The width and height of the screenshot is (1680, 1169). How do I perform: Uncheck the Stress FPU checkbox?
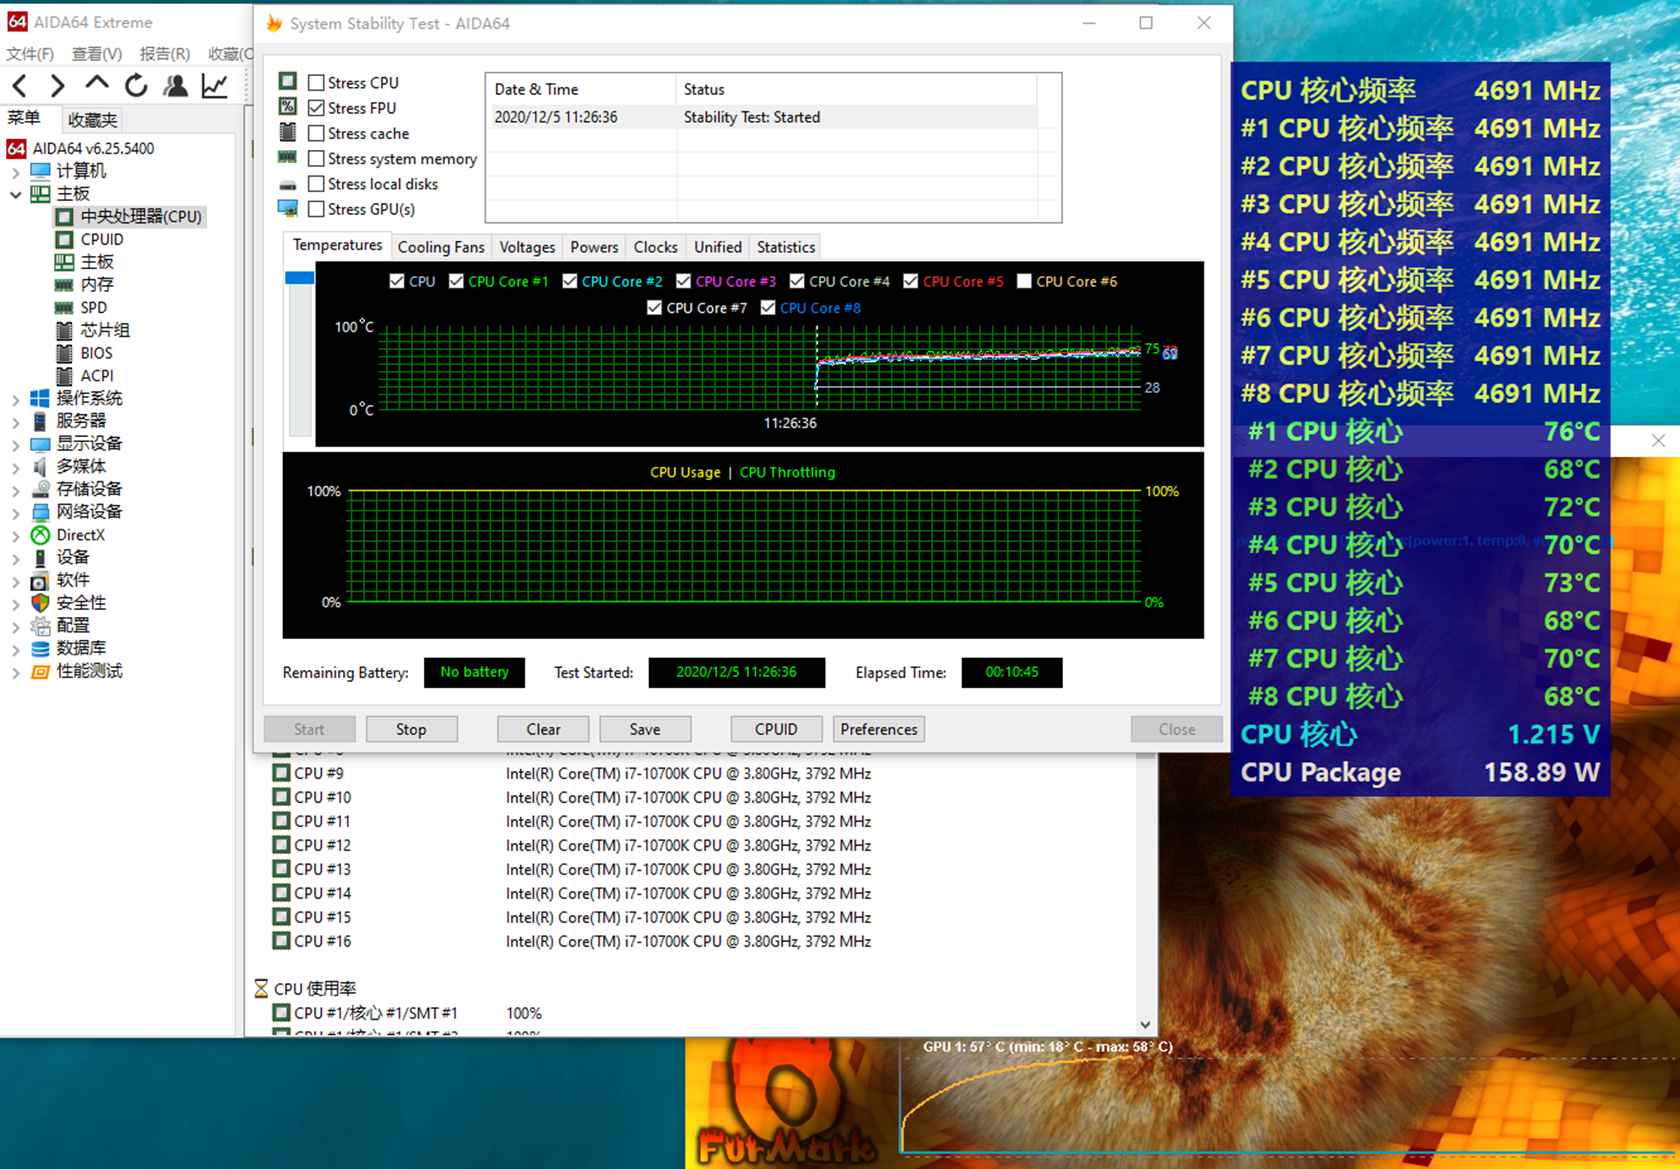(316, 108)
